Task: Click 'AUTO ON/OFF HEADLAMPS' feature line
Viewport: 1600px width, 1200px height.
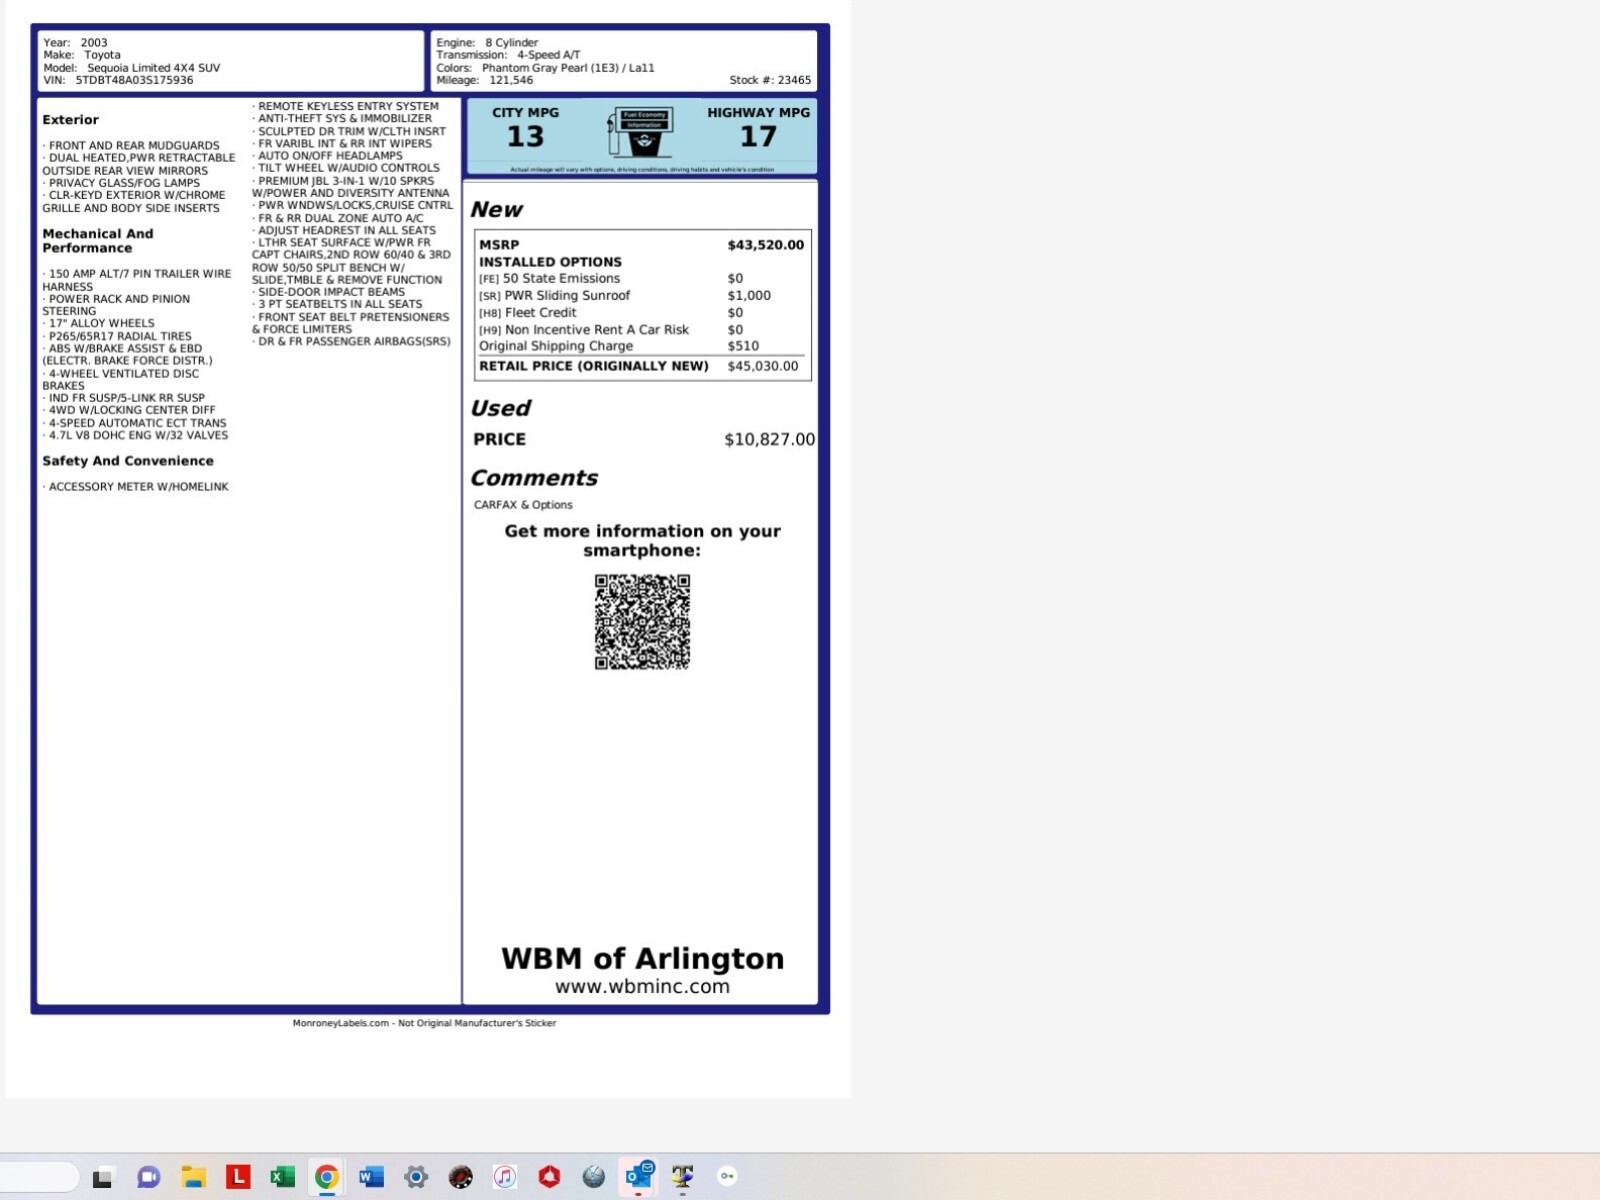Action: pyautogui.click(x=330, y=156)
